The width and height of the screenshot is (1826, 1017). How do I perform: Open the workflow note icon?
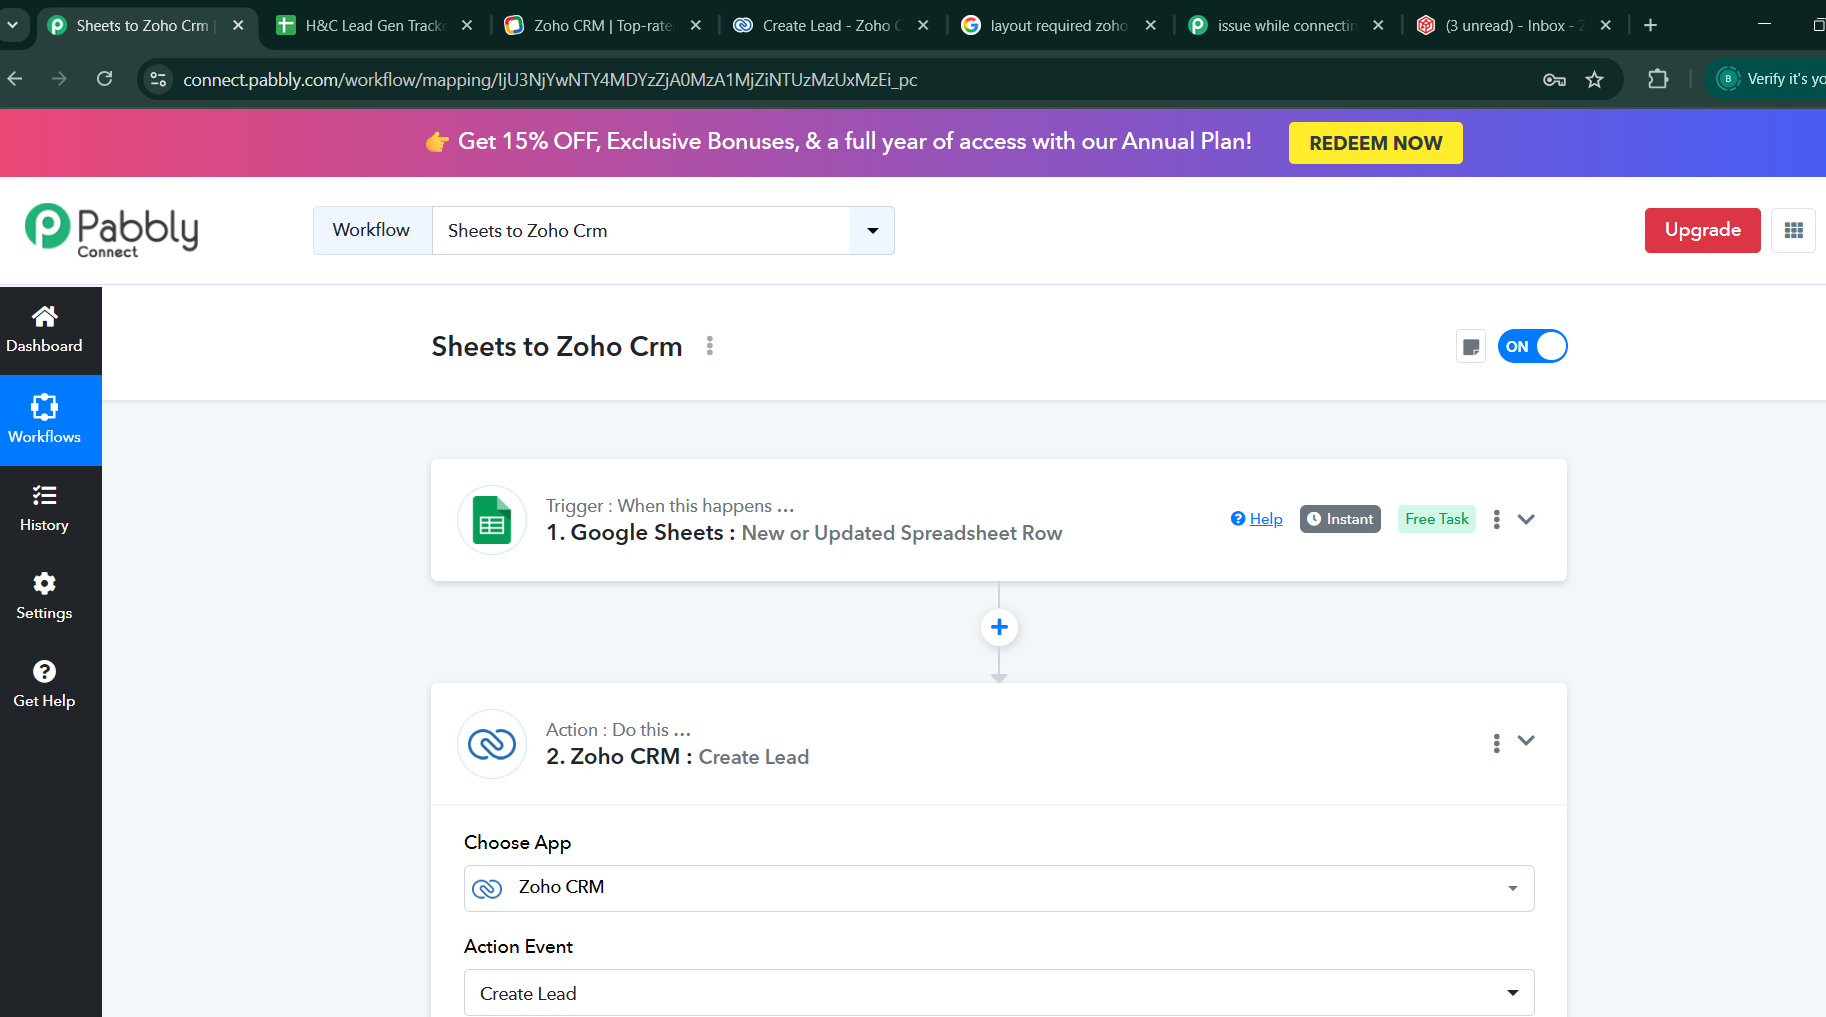coord(1471,347)
